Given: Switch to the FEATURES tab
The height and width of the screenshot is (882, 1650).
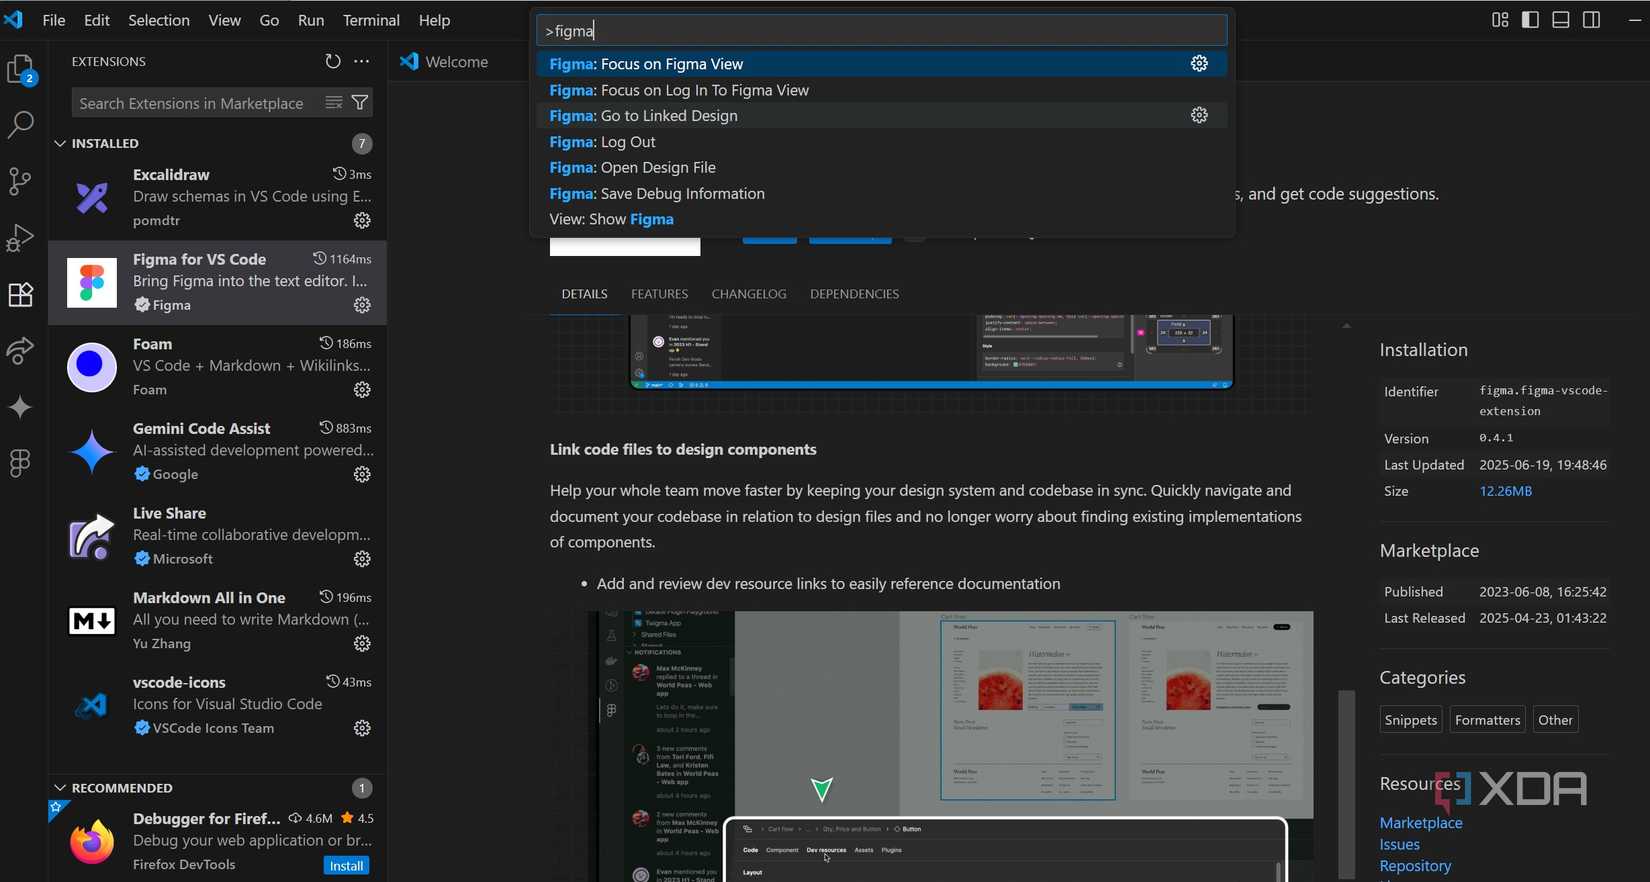Looking at the screenshot, I should coord(660,294).
